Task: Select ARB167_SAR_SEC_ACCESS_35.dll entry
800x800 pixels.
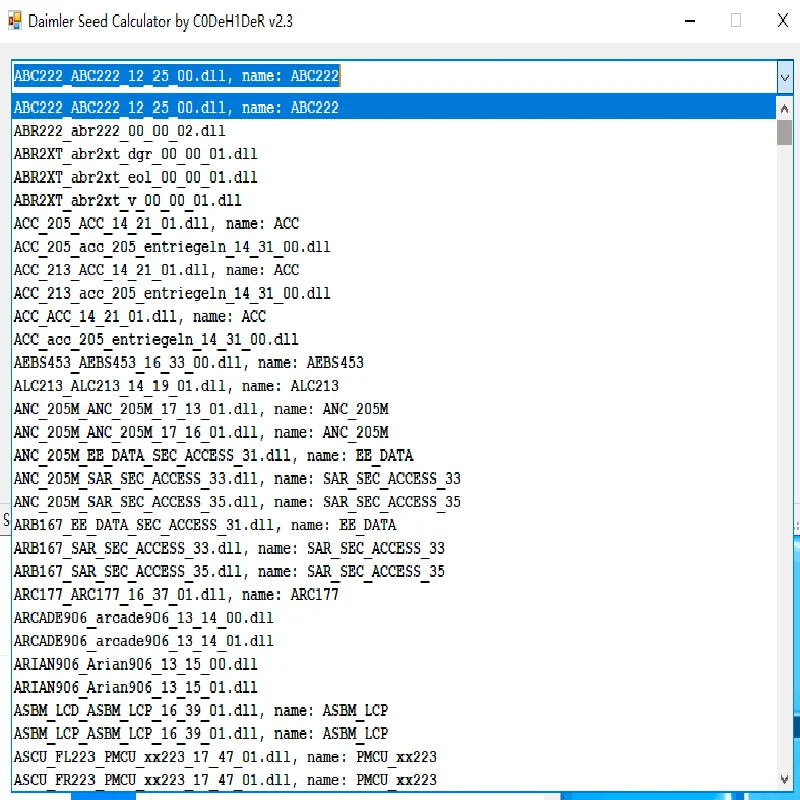Action: click(x=393, y=571)
